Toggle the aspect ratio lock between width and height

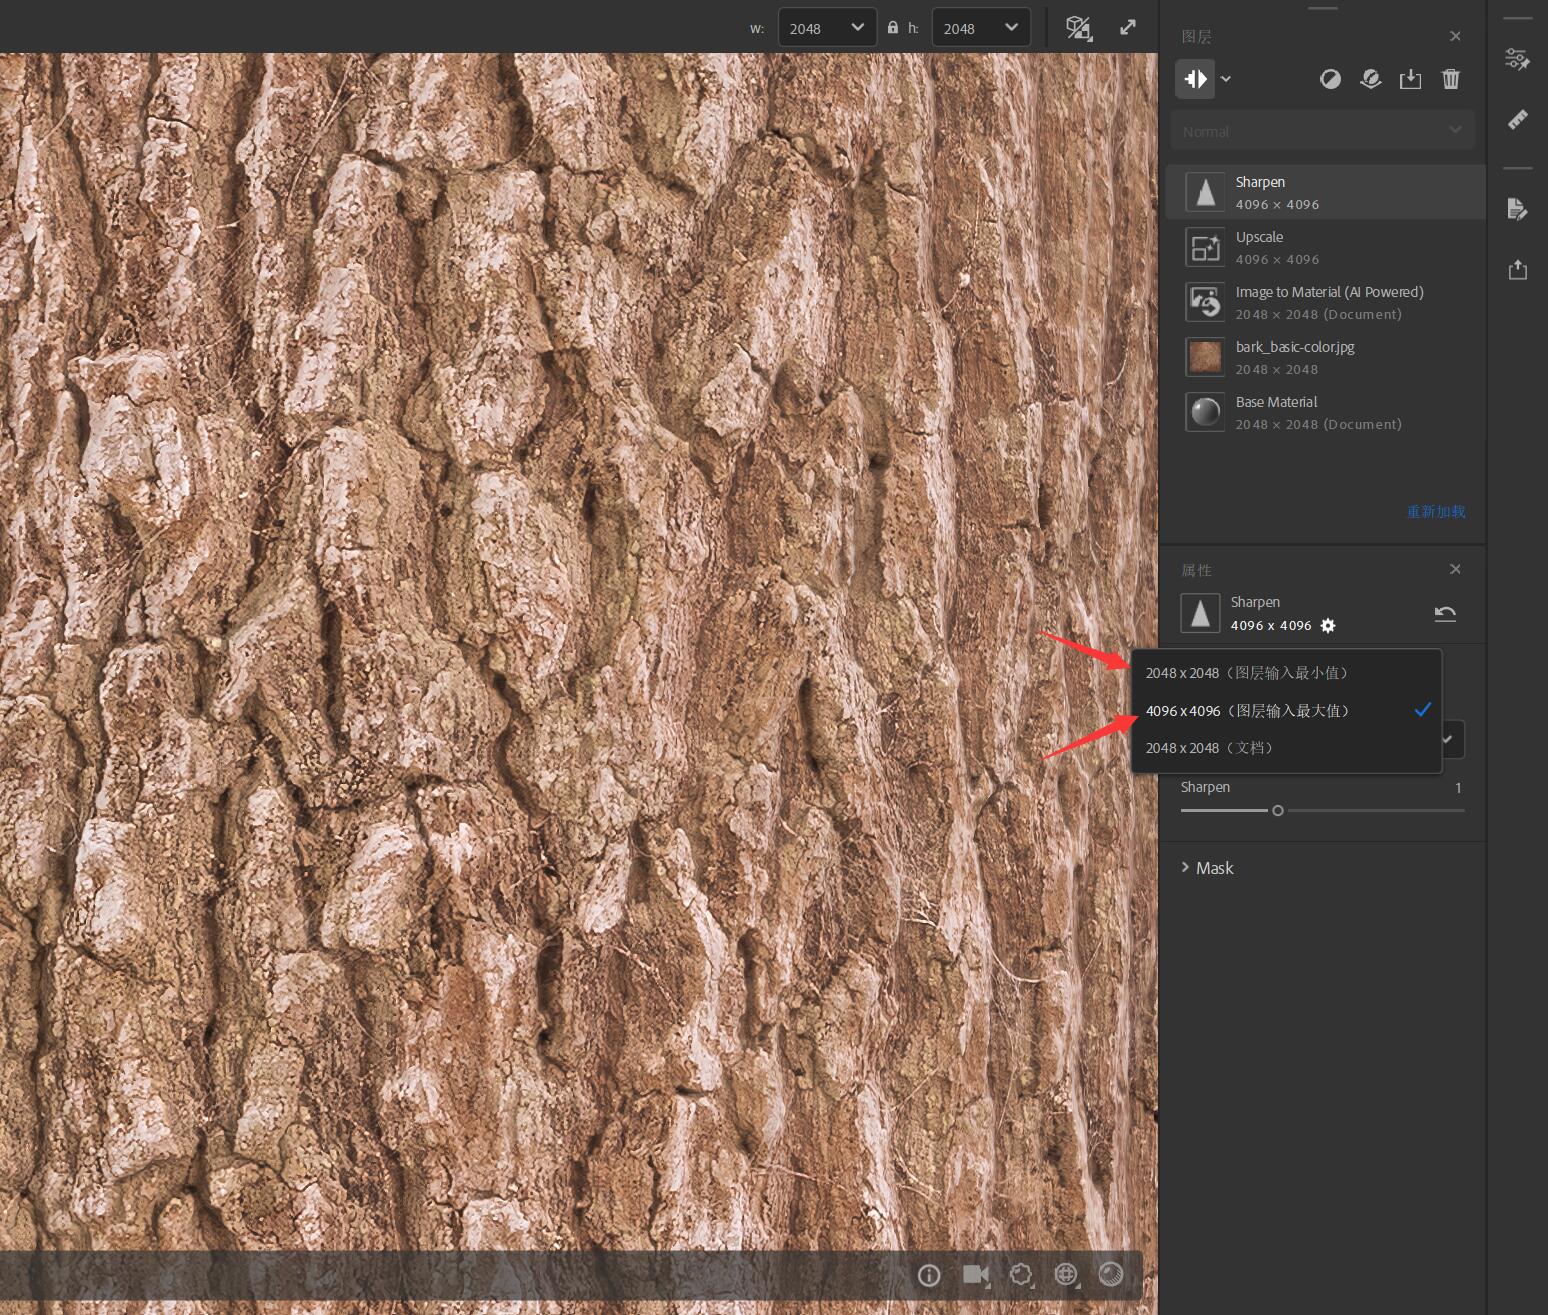(892, 27)
